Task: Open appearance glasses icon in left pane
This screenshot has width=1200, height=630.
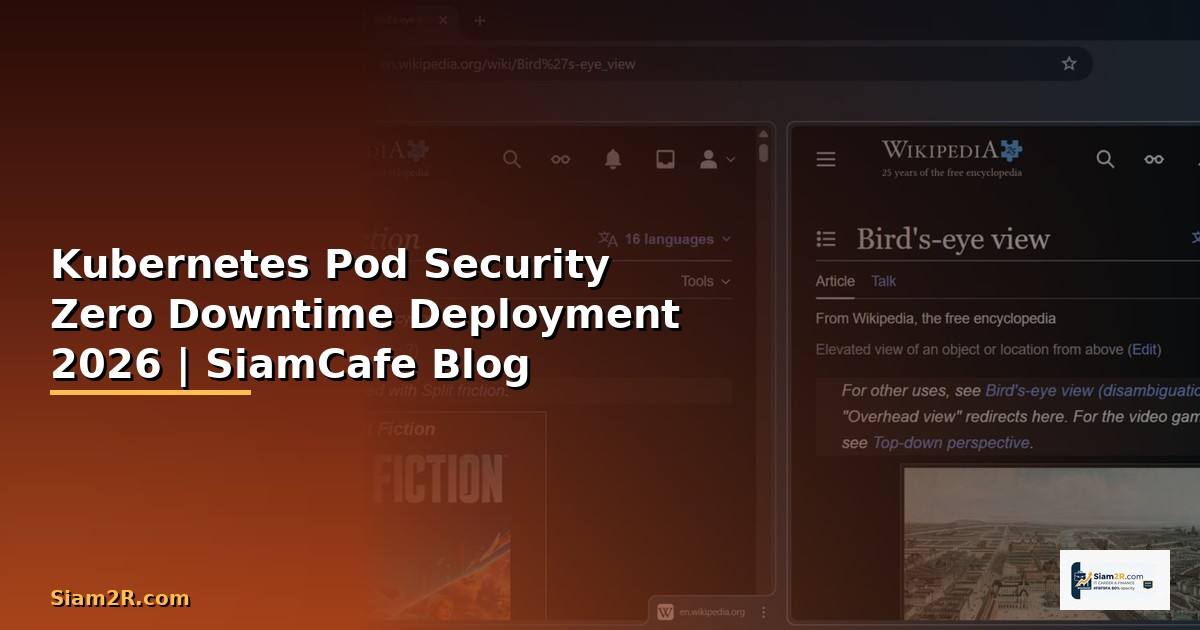Action: coord(560,159)
